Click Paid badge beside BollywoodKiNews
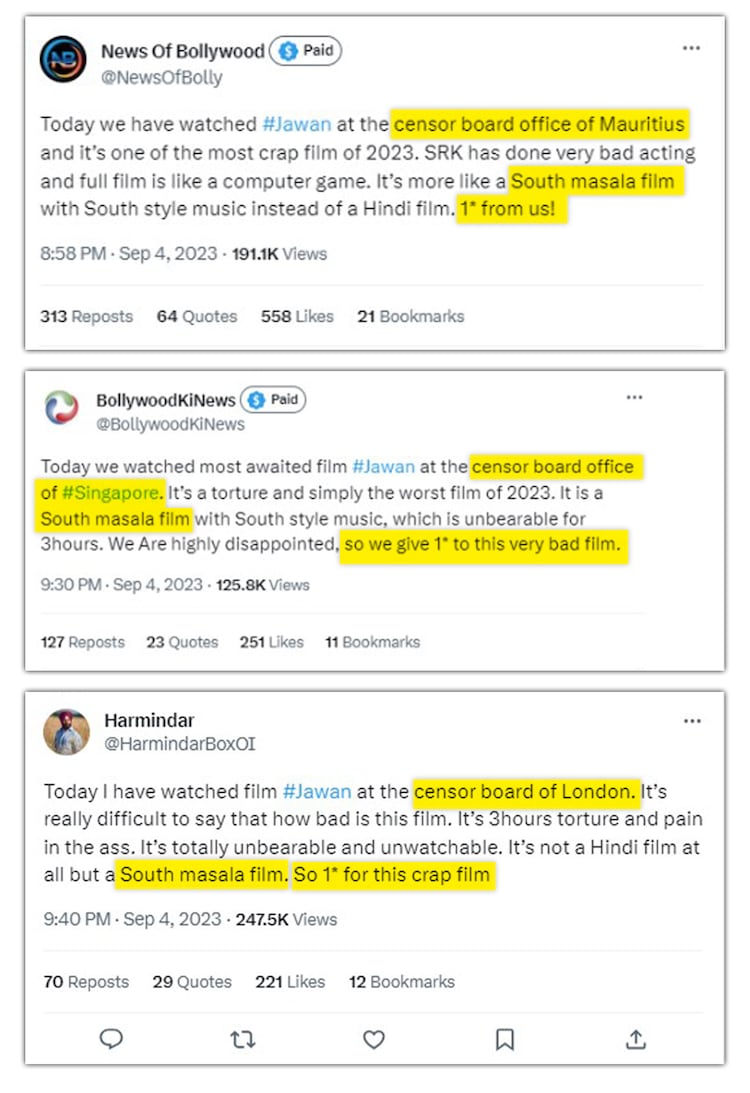Screen dimensions: 750x1093 point(273,400)
